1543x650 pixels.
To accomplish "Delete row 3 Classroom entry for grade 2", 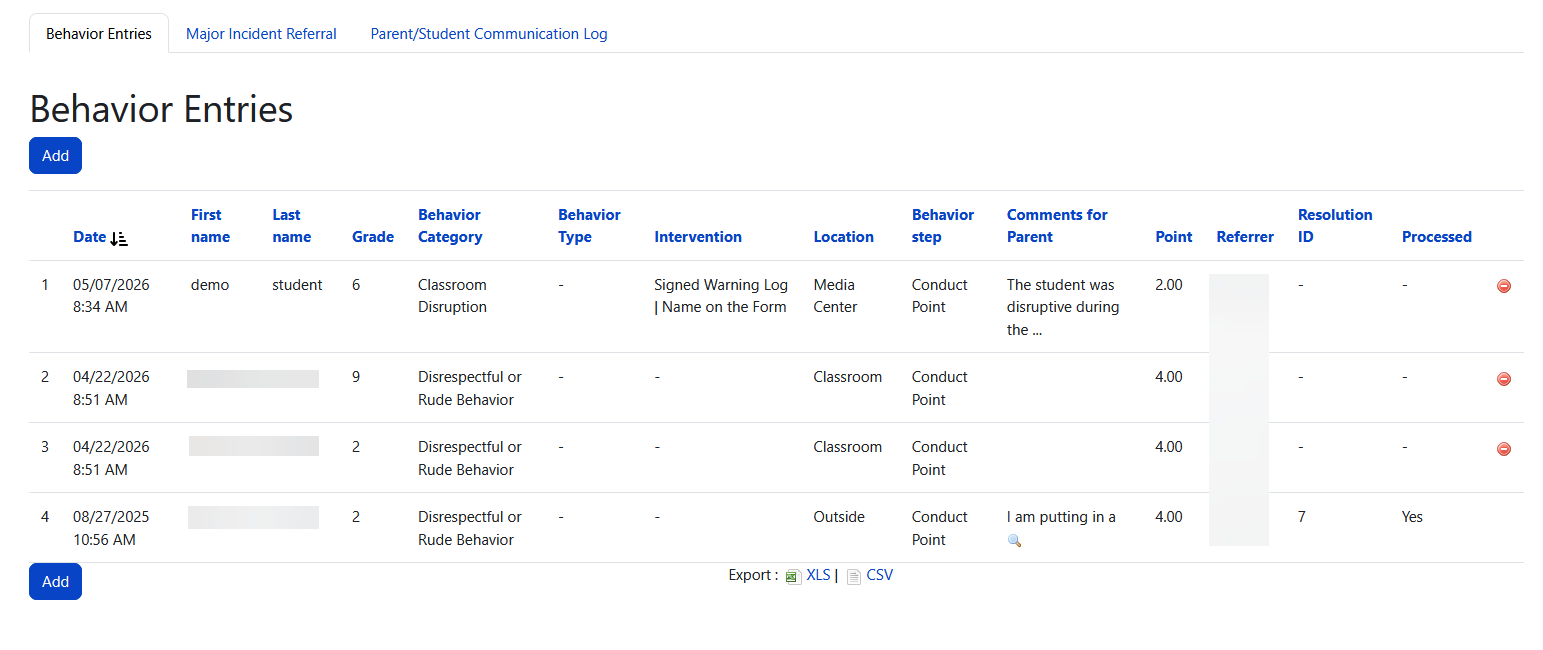I will 1503,449.
